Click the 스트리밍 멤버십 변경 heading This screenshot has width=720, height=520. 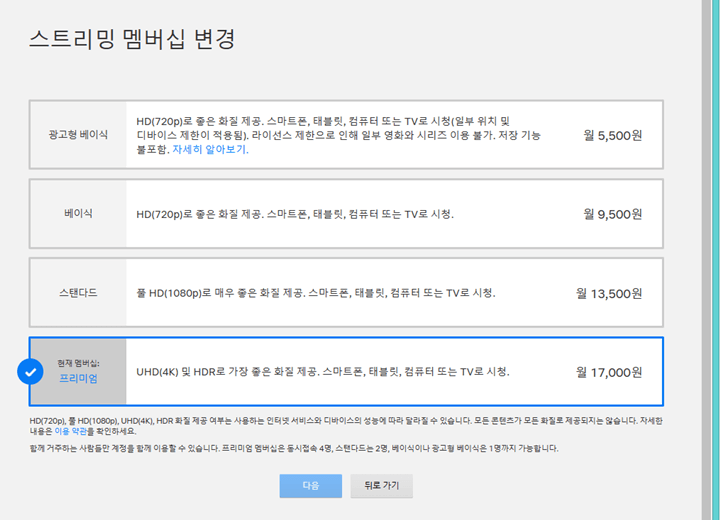click(132, 39)
